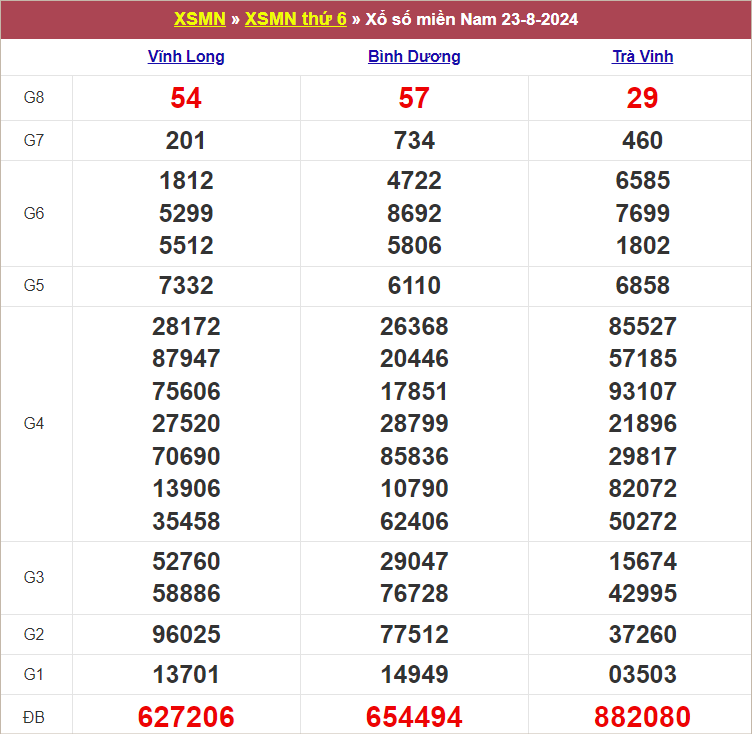
Task: Select the G6 value 7699
Action: point(643,213)
